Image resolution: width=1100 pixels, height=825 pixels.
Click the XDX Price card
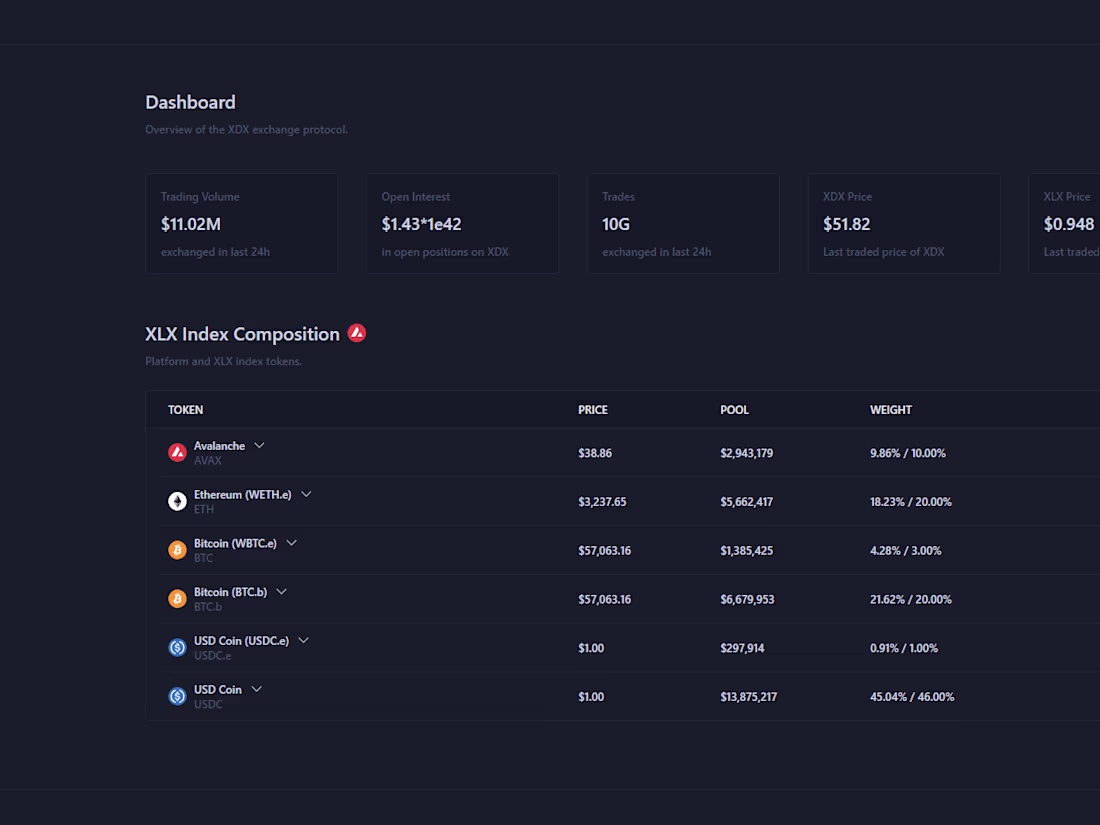[903, 223]
